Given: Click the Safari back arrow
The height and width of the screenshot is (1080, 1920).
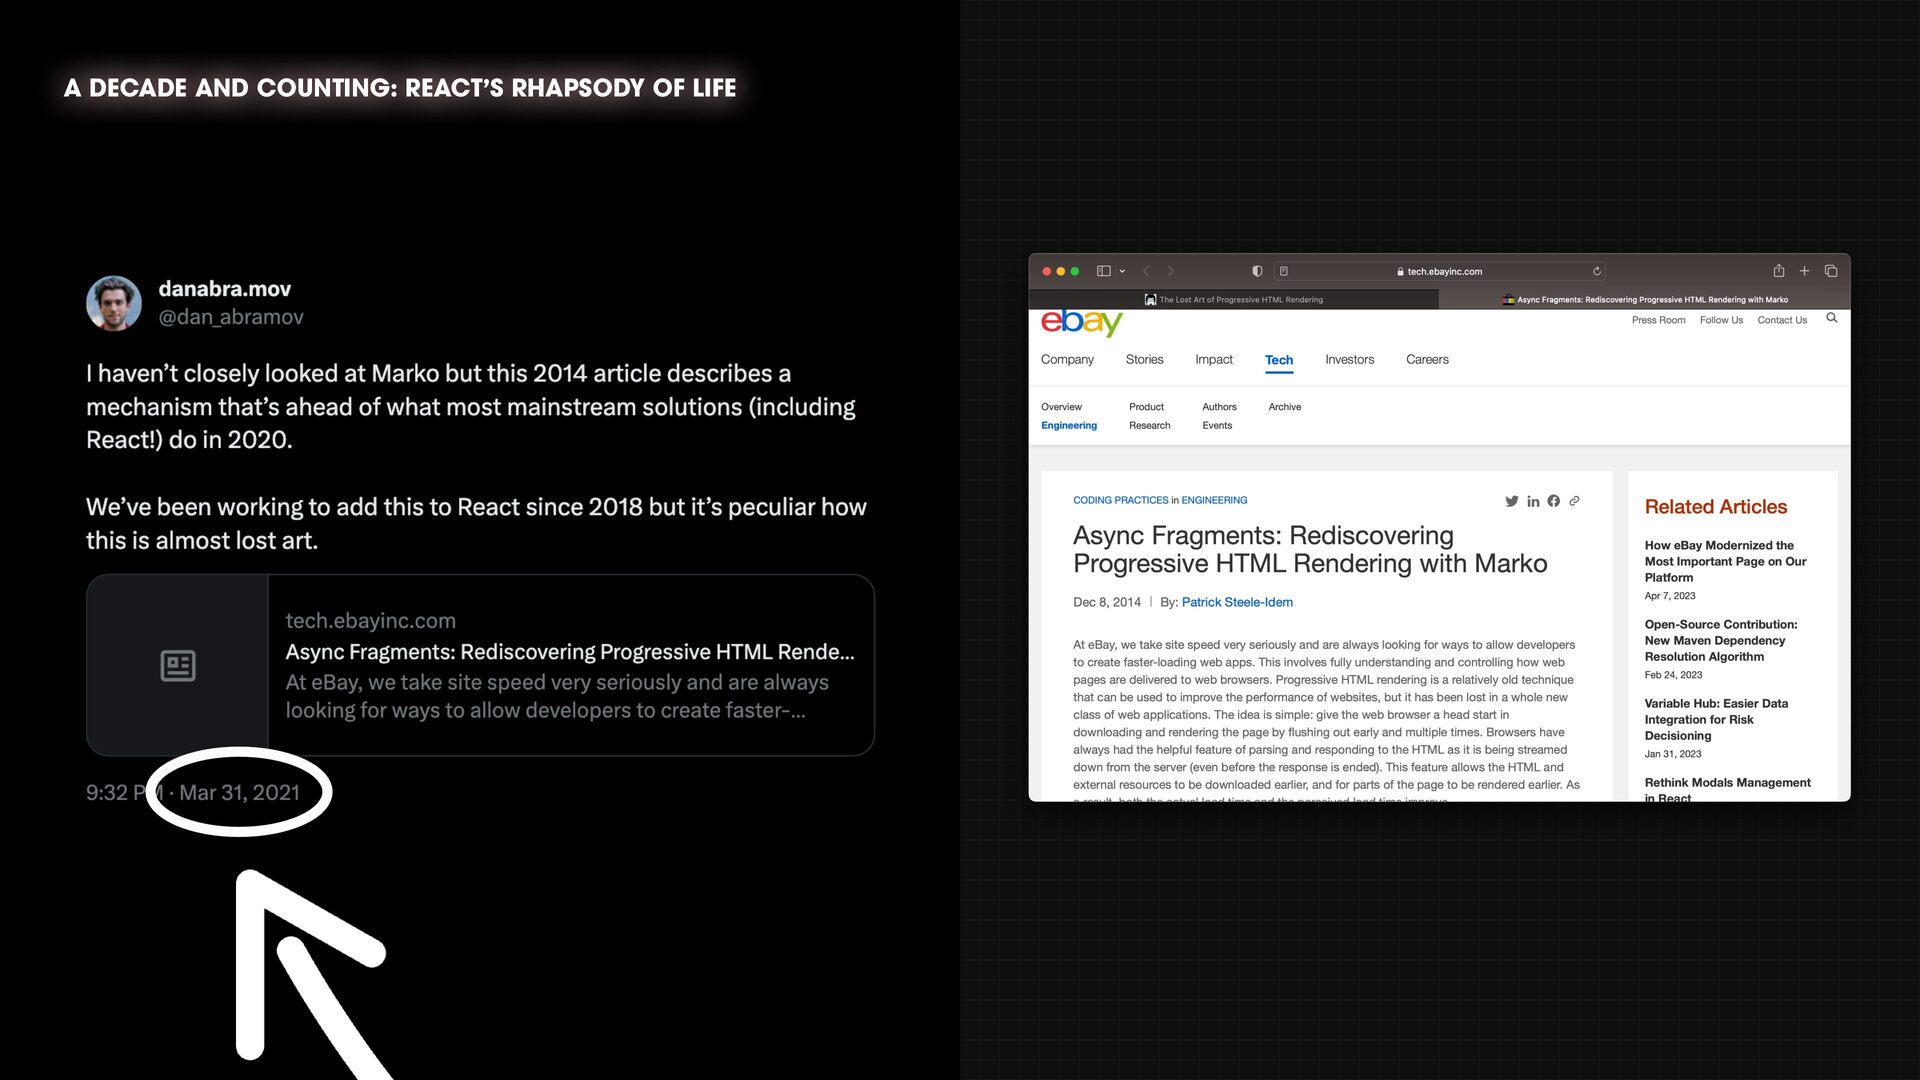Looking at the screenshot, I should click(1146, 271).
